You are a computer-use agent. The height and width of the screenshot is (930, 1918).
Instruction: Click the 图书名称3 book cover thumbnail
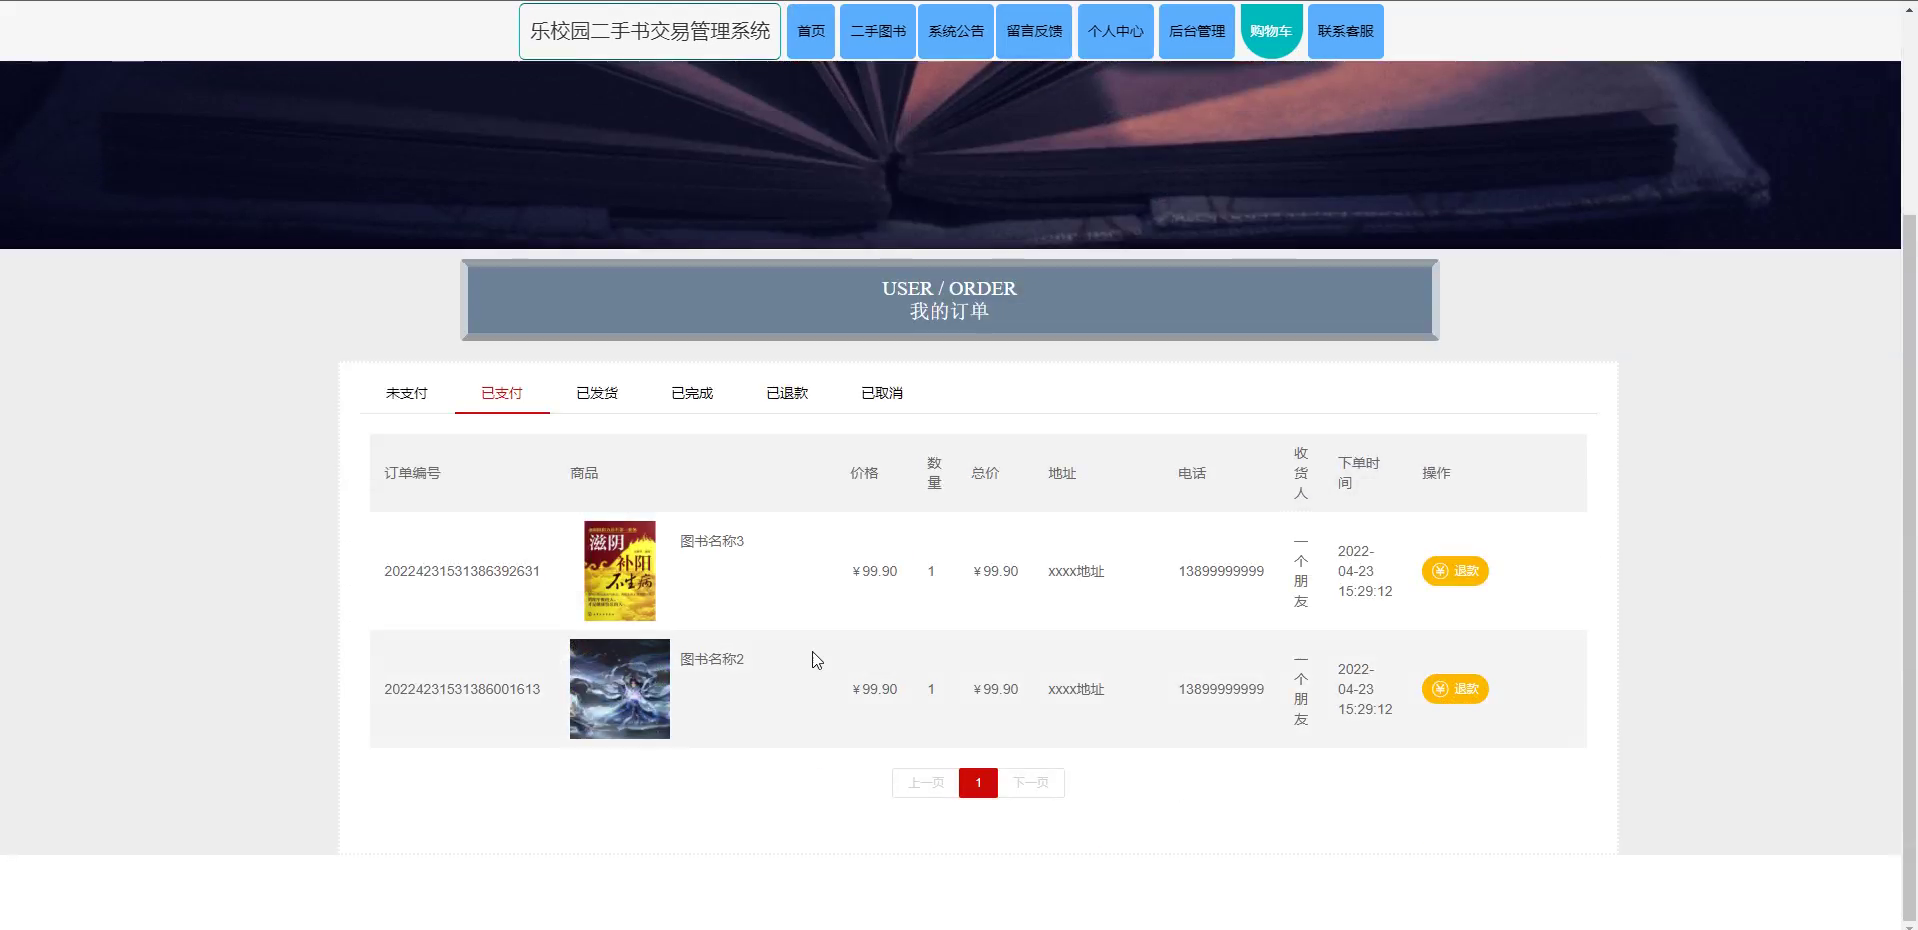coord(620,571)
